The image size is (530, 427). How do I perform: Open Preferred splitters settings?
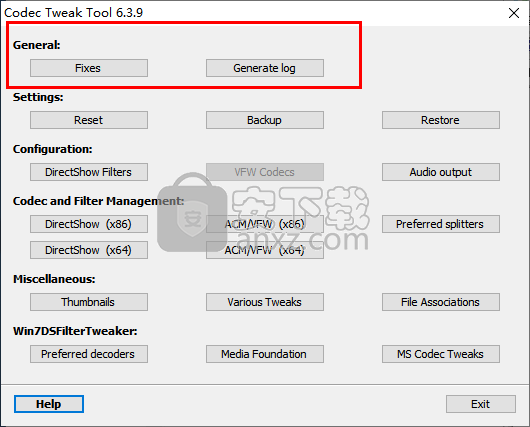pyautogui.click(x=441, y=224)
